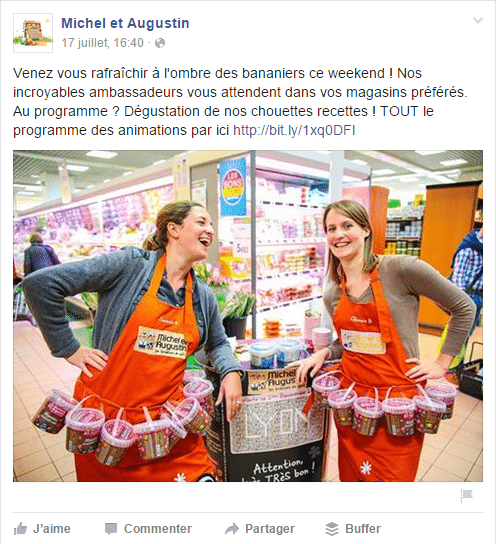Image resolution: width=496 pixels, height=544 pixels.
Task: Click the Partager arrow icon
Action: click(232, 529)
